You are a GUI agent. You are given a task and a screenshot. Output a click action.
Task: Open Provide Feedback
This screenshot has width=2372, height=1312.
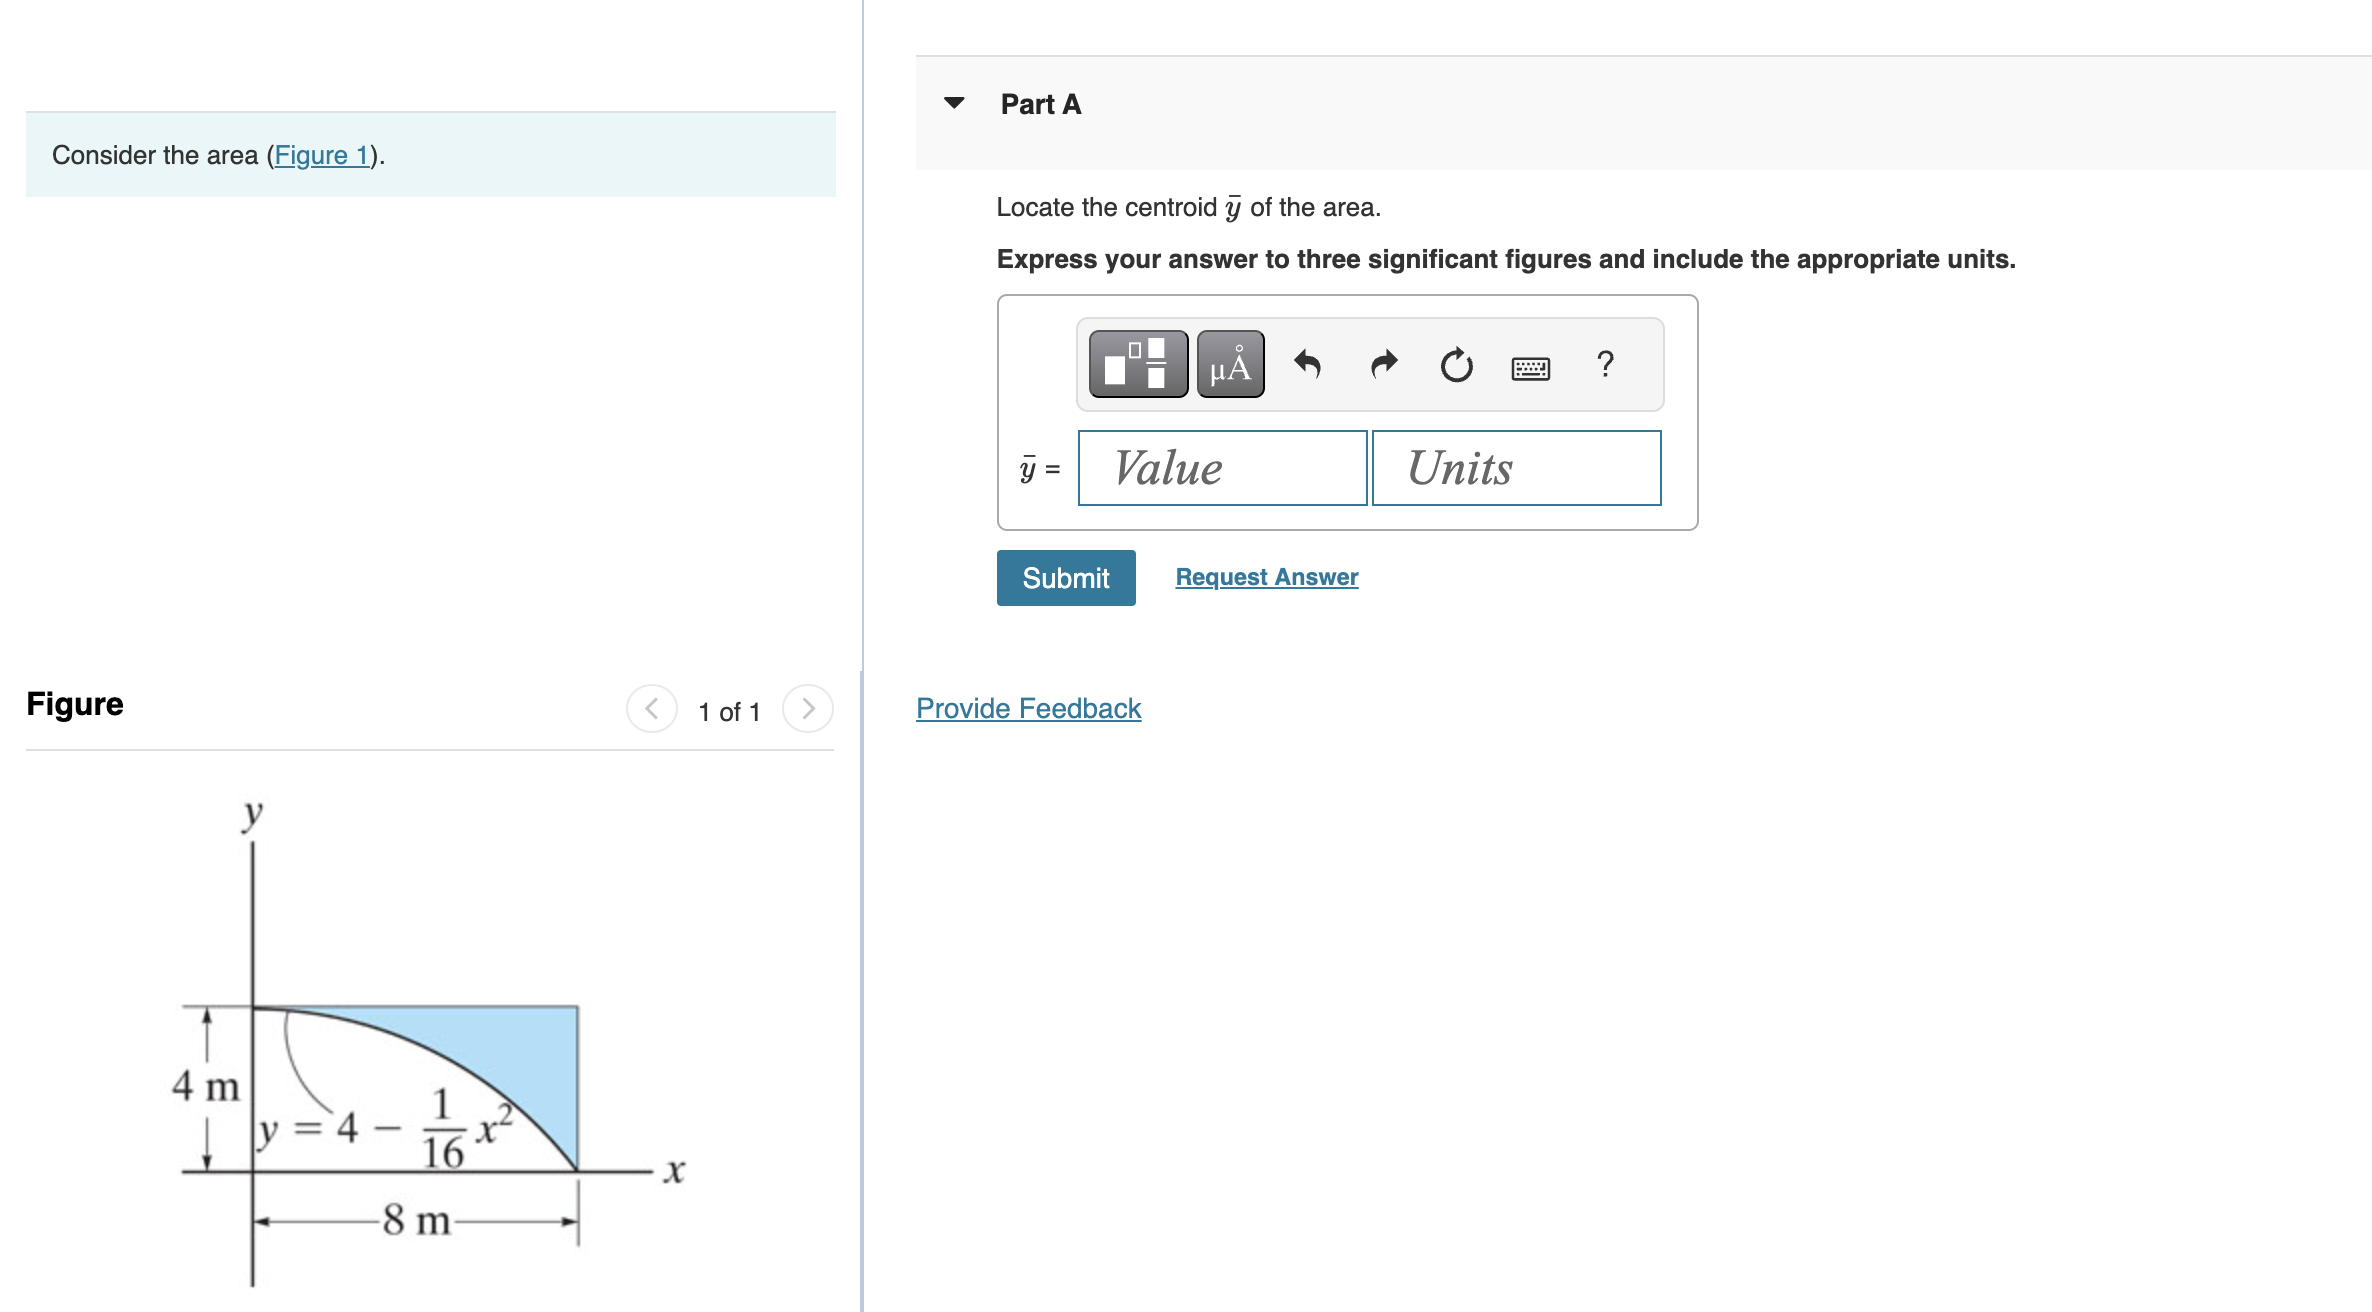1027,708
